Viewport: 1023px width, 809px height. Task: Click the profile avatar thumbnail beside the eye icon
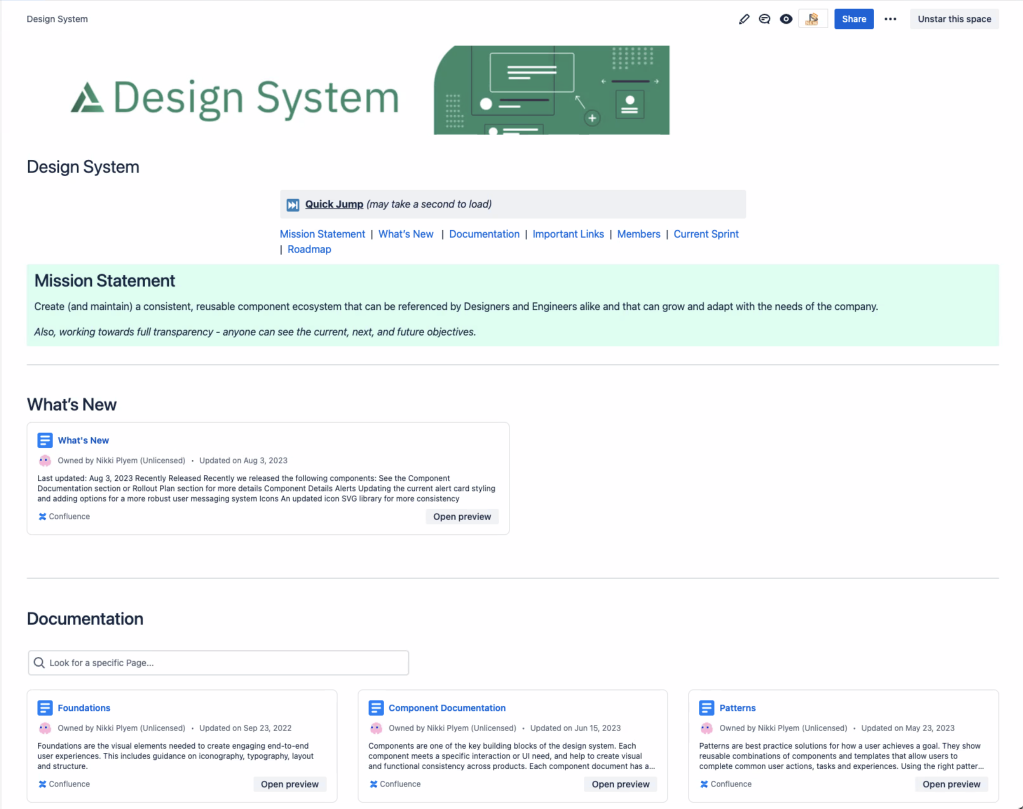pos(812,18)
